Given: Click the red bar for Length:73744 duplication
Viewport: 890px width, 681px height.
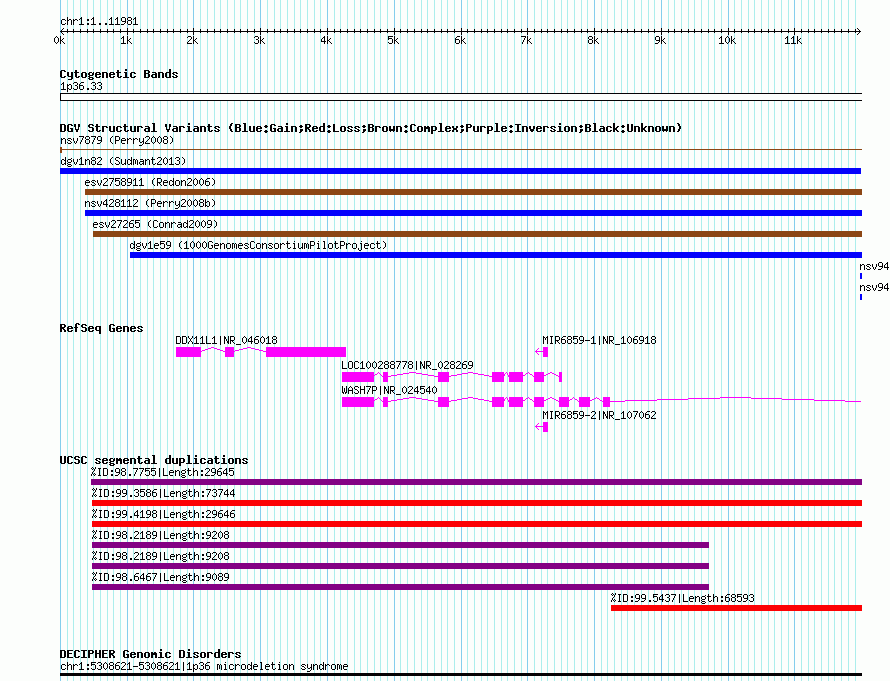Looking at the screenshot, I should pyautogui.click(x=477, y=503).
